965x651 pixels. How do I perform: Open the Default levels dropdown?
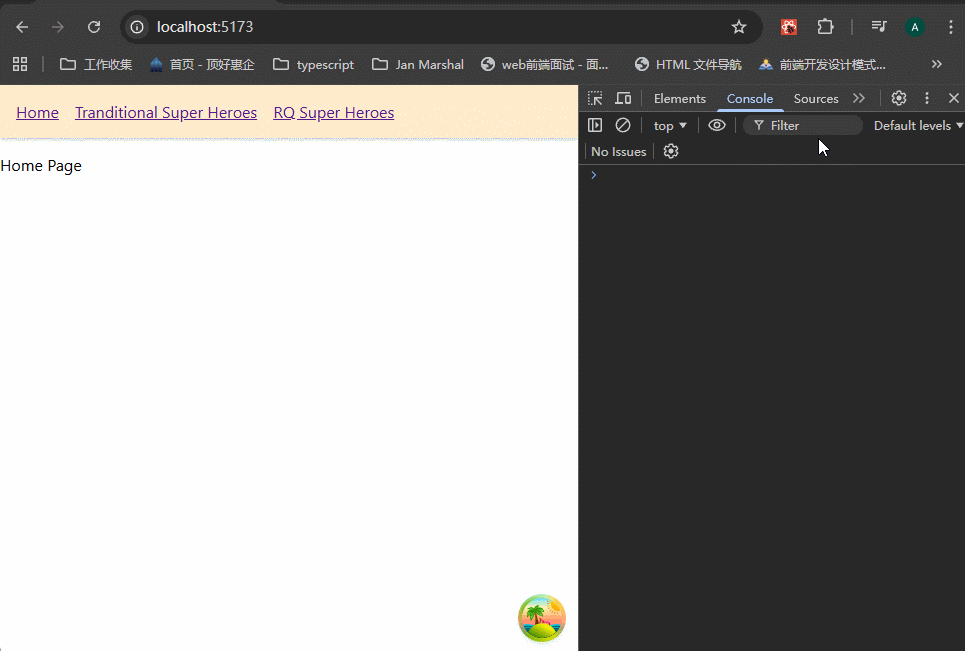tap(918, 125)
